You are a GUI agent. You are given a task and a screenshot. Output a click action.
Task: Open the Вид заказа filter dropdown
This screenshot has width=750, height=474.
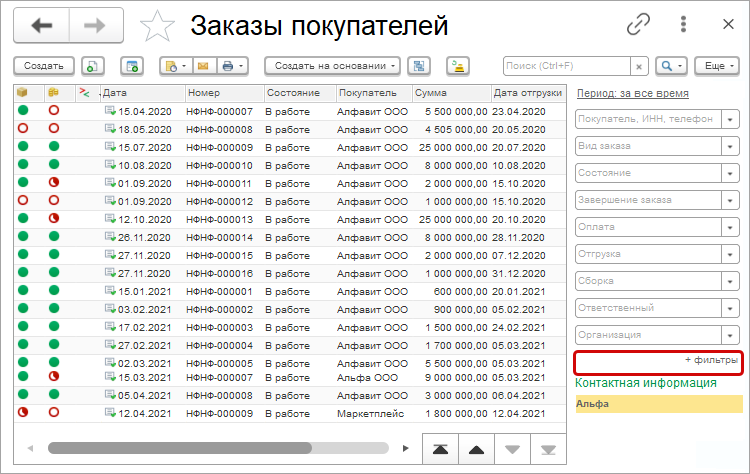[x=730, y=146]
